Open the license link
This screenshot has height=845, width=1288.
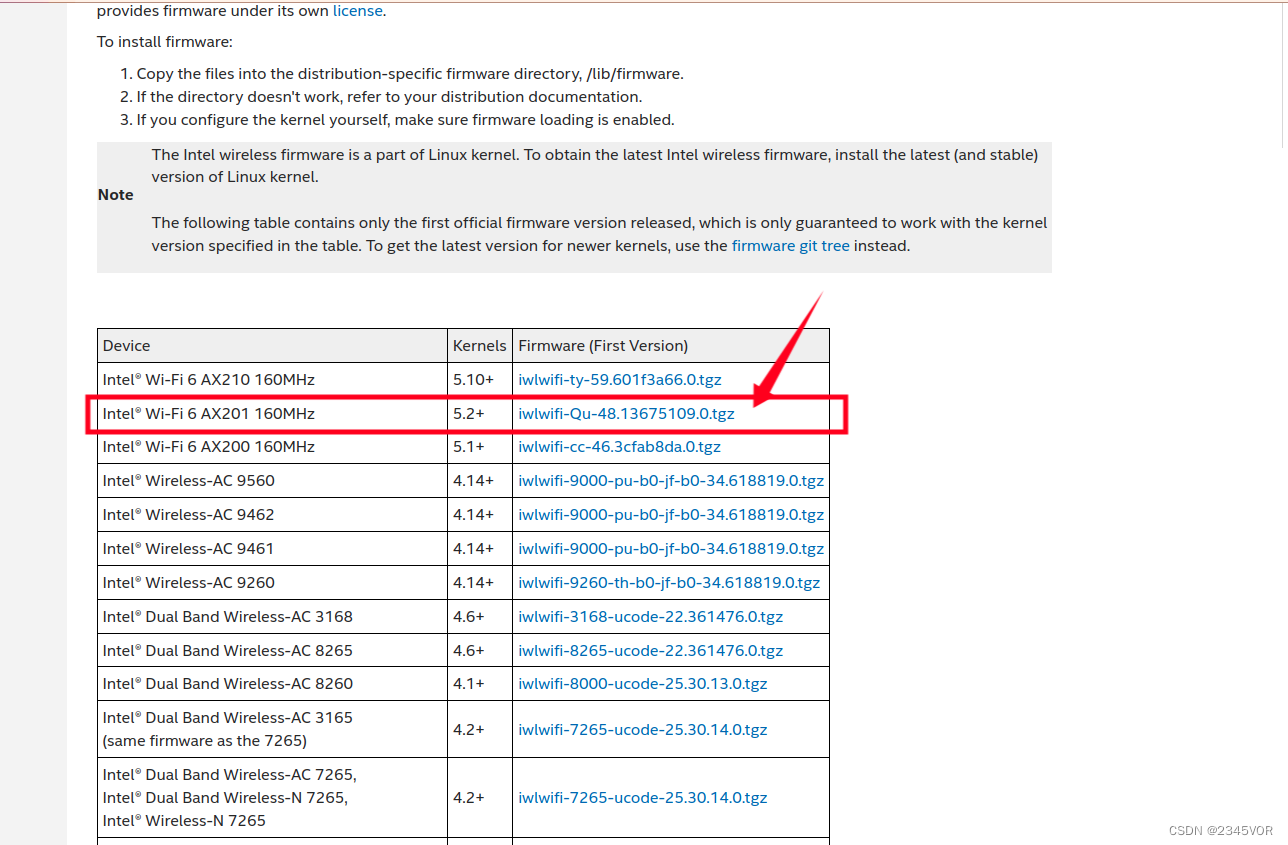[x=357, y=11]
